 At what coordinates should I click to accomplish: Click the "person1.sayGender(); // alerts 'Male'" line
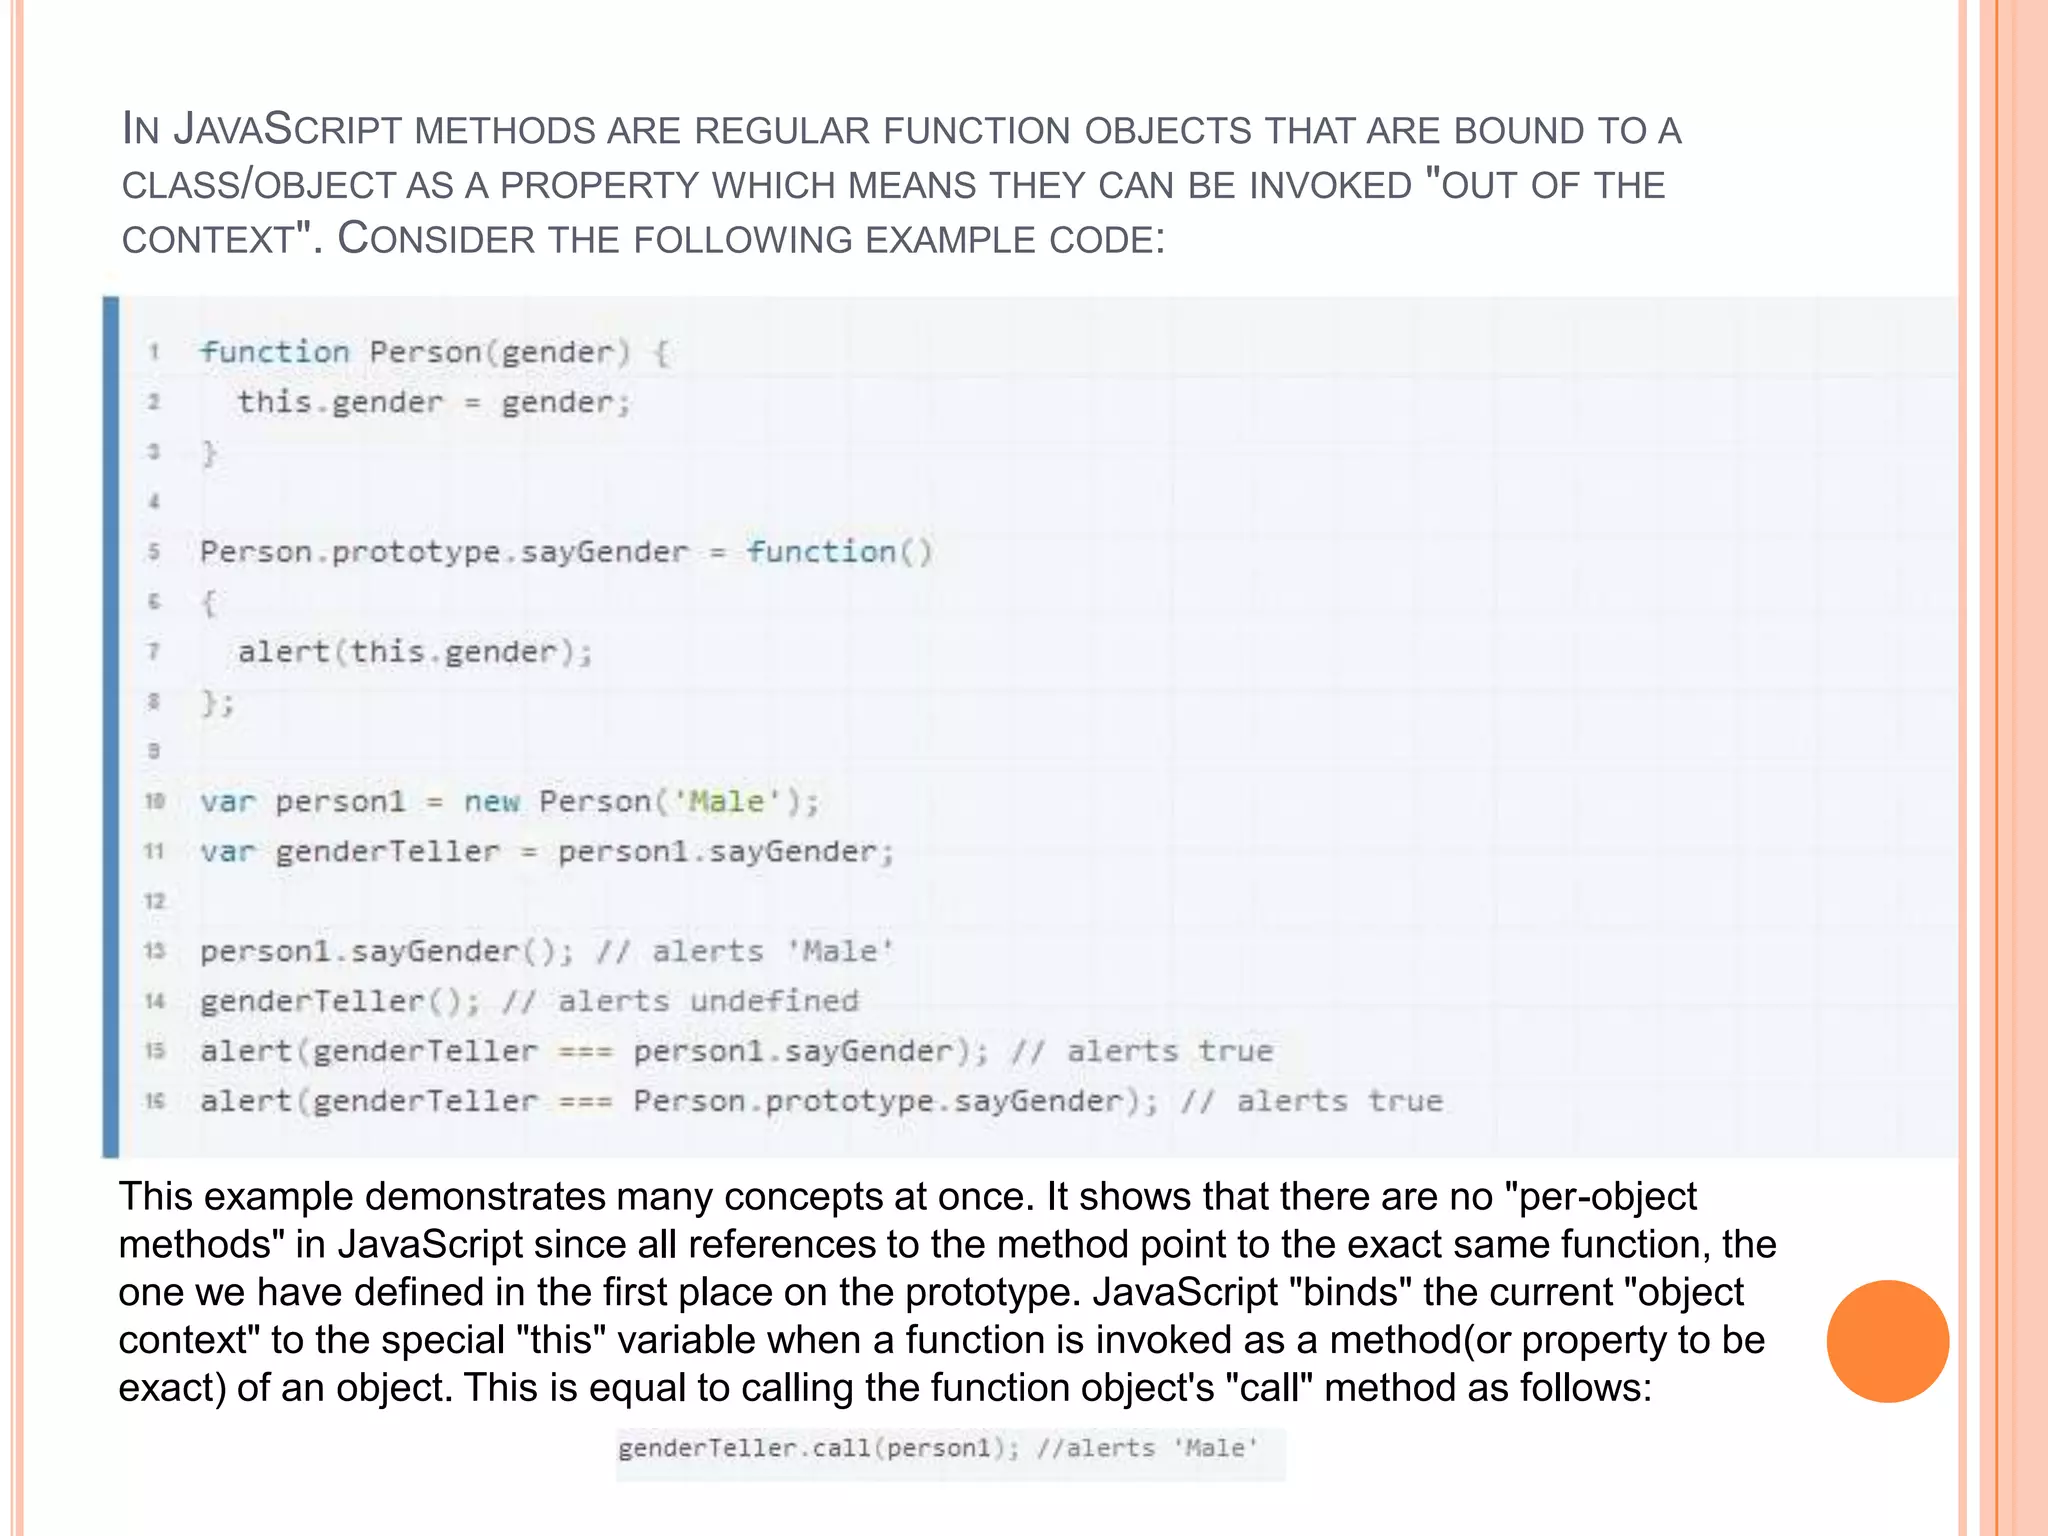(546, 951)
